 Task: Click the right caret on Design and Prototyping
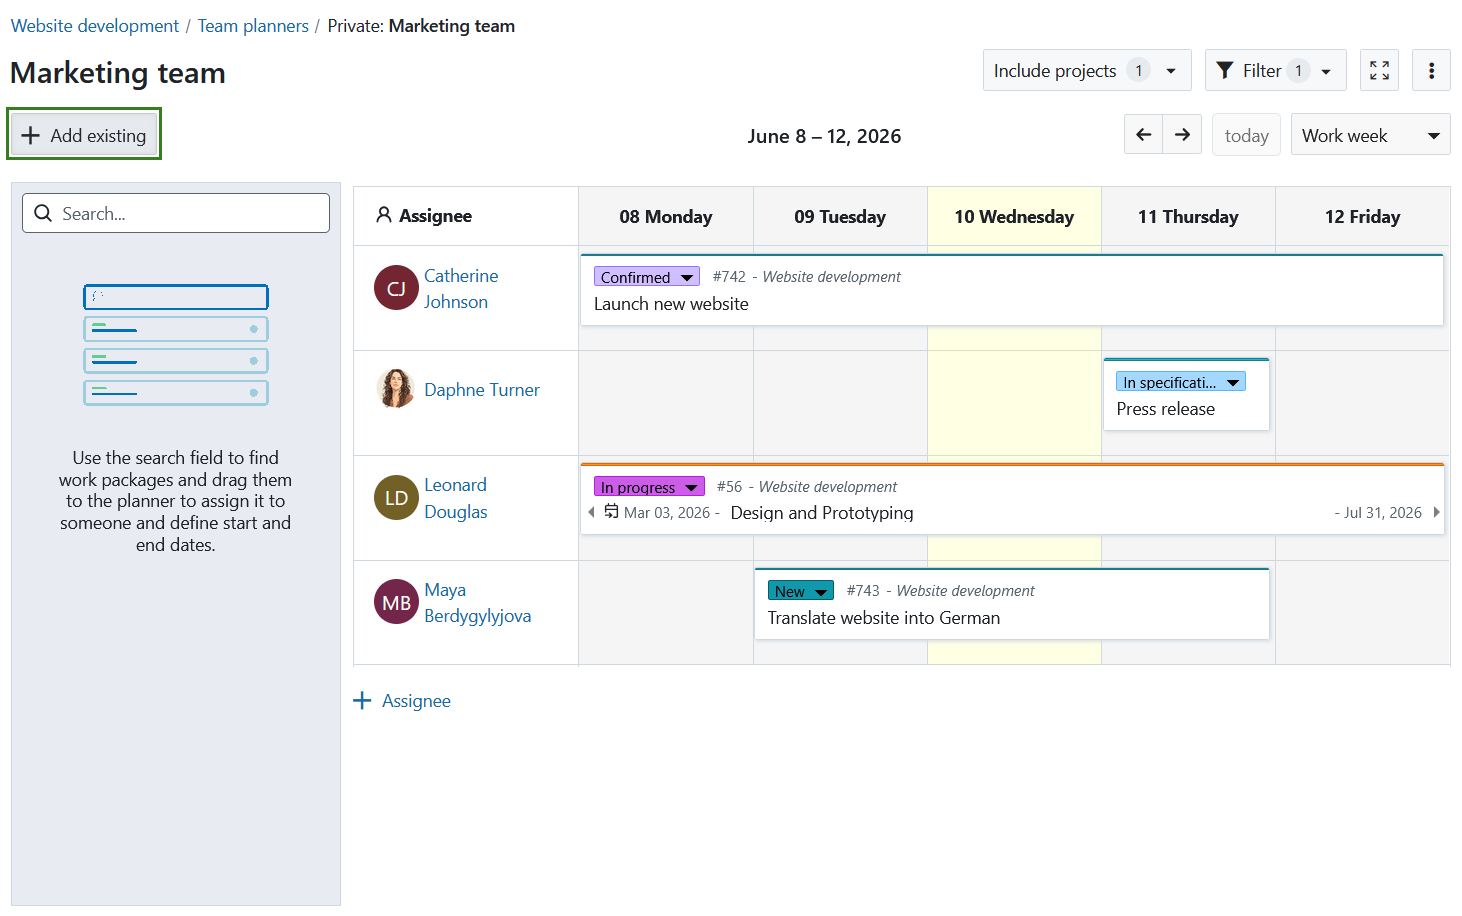[x=1436, y=512]
